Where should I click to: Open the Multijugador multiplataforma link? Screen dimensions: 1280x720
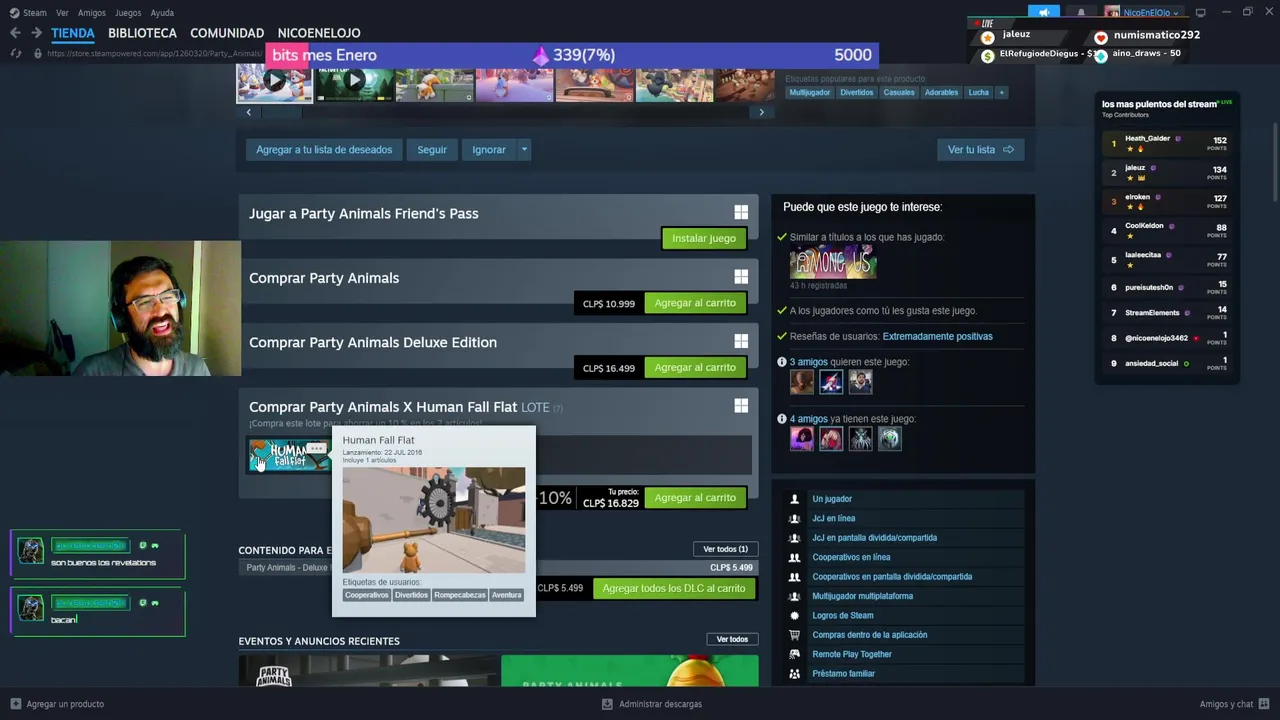[862, 596]
